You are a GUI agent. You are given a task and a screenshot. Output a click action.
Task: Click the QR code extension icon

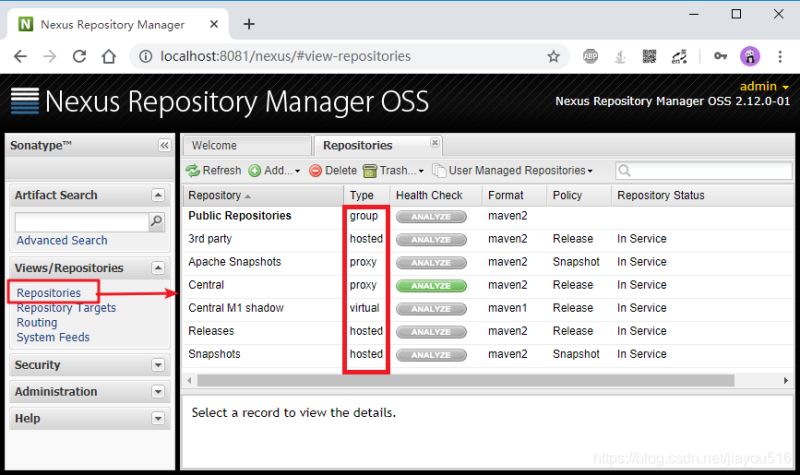pos(649,56)
